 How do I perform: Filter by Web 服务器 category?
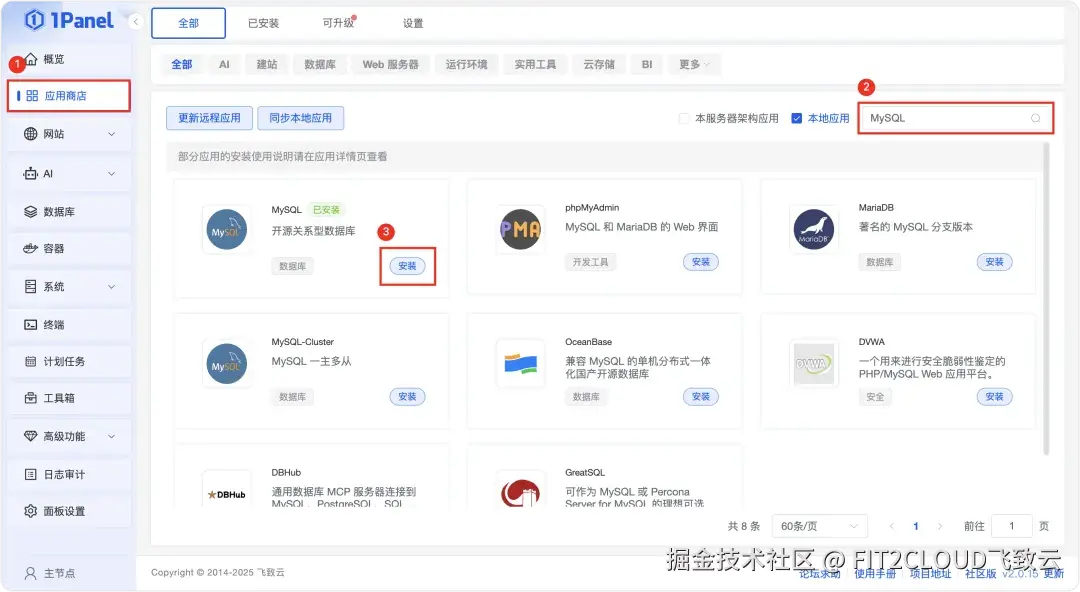tap(391, 64)
